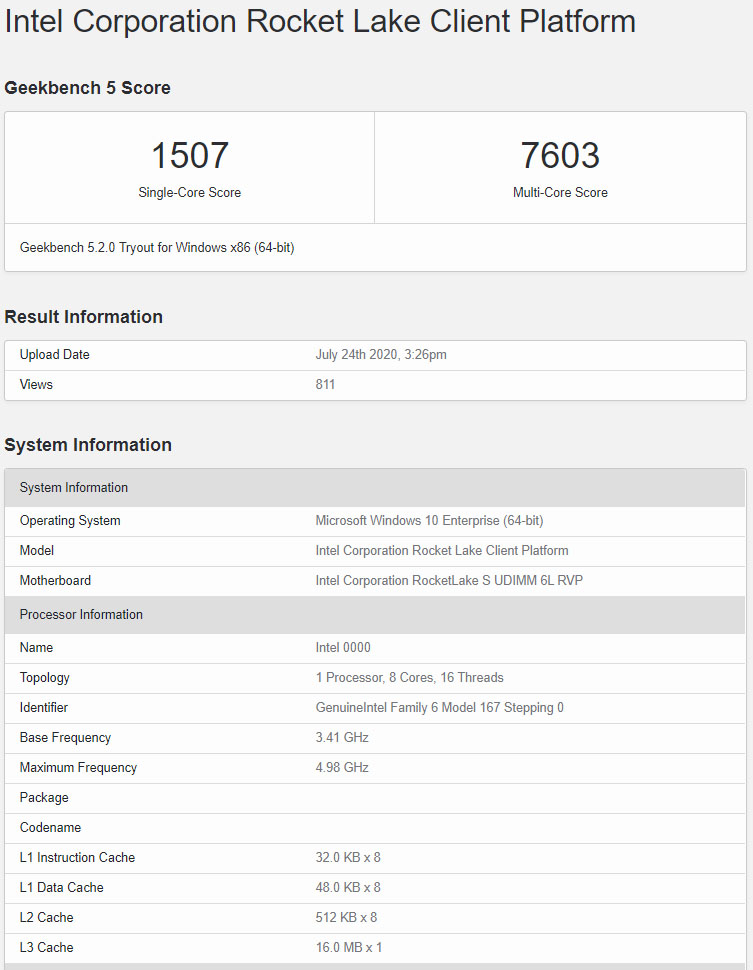Select the value 48.0 KB x 8

[x=348, y=887]
